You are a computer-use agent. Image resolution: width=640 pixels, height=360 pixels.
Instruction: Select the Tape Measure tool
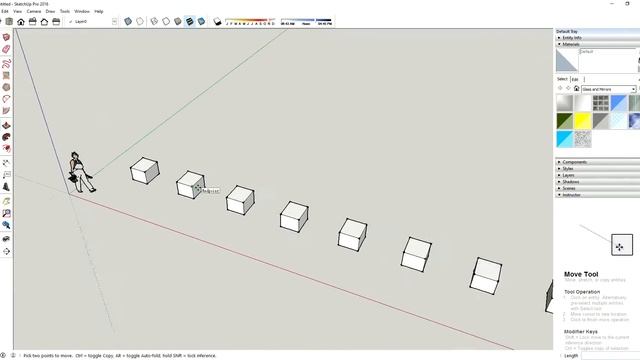click(x=6, y=163)
